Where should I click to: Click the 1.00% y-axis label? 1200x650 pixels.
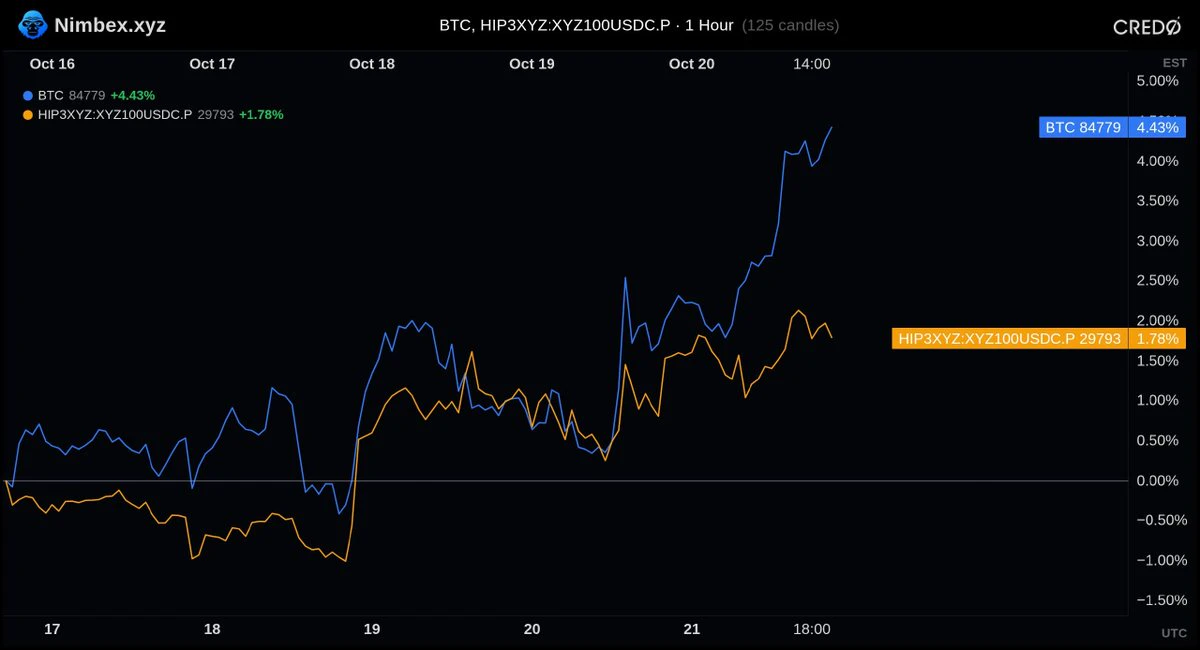pos(1158,401)
